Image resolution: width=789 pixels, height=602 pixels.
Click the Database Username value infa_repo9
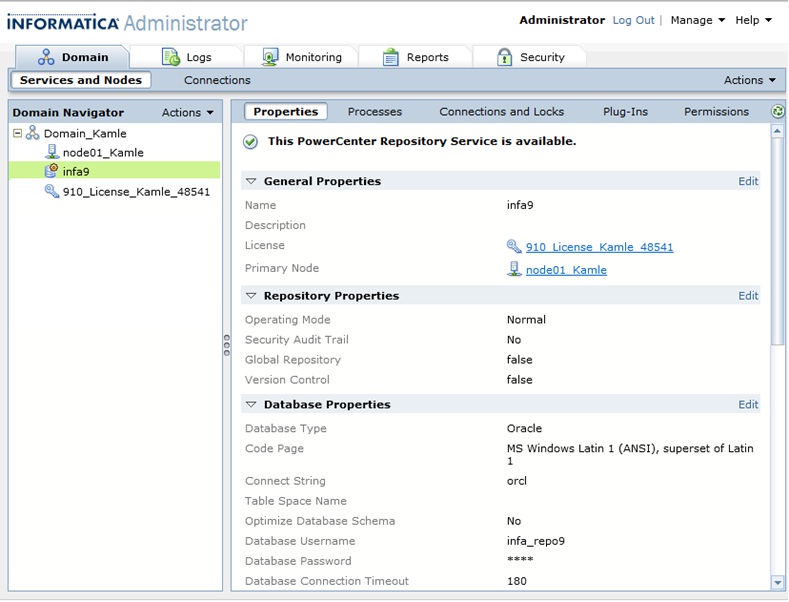point(535,541)
